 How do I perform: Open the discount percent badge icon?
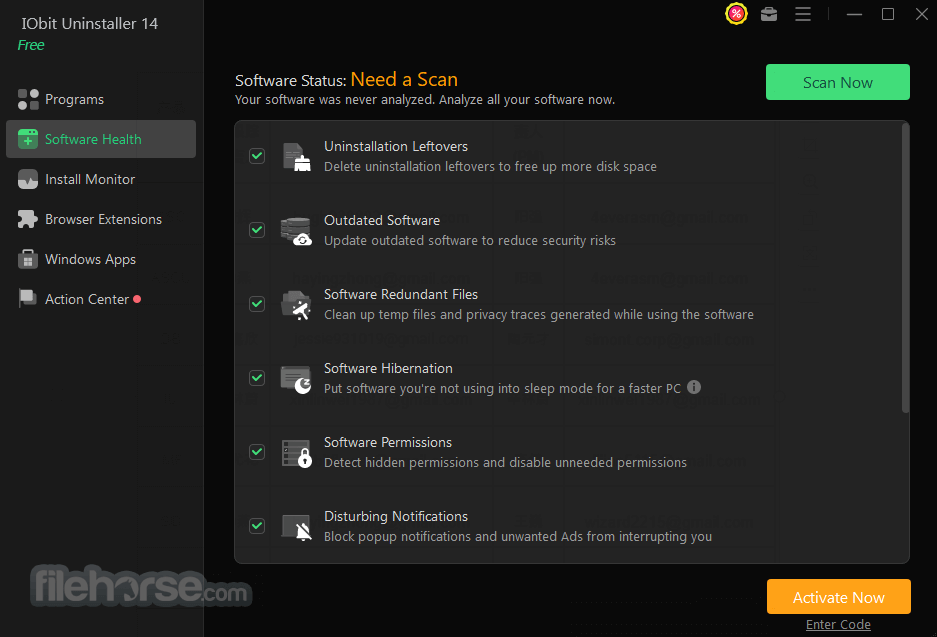[x=736, y=14]
